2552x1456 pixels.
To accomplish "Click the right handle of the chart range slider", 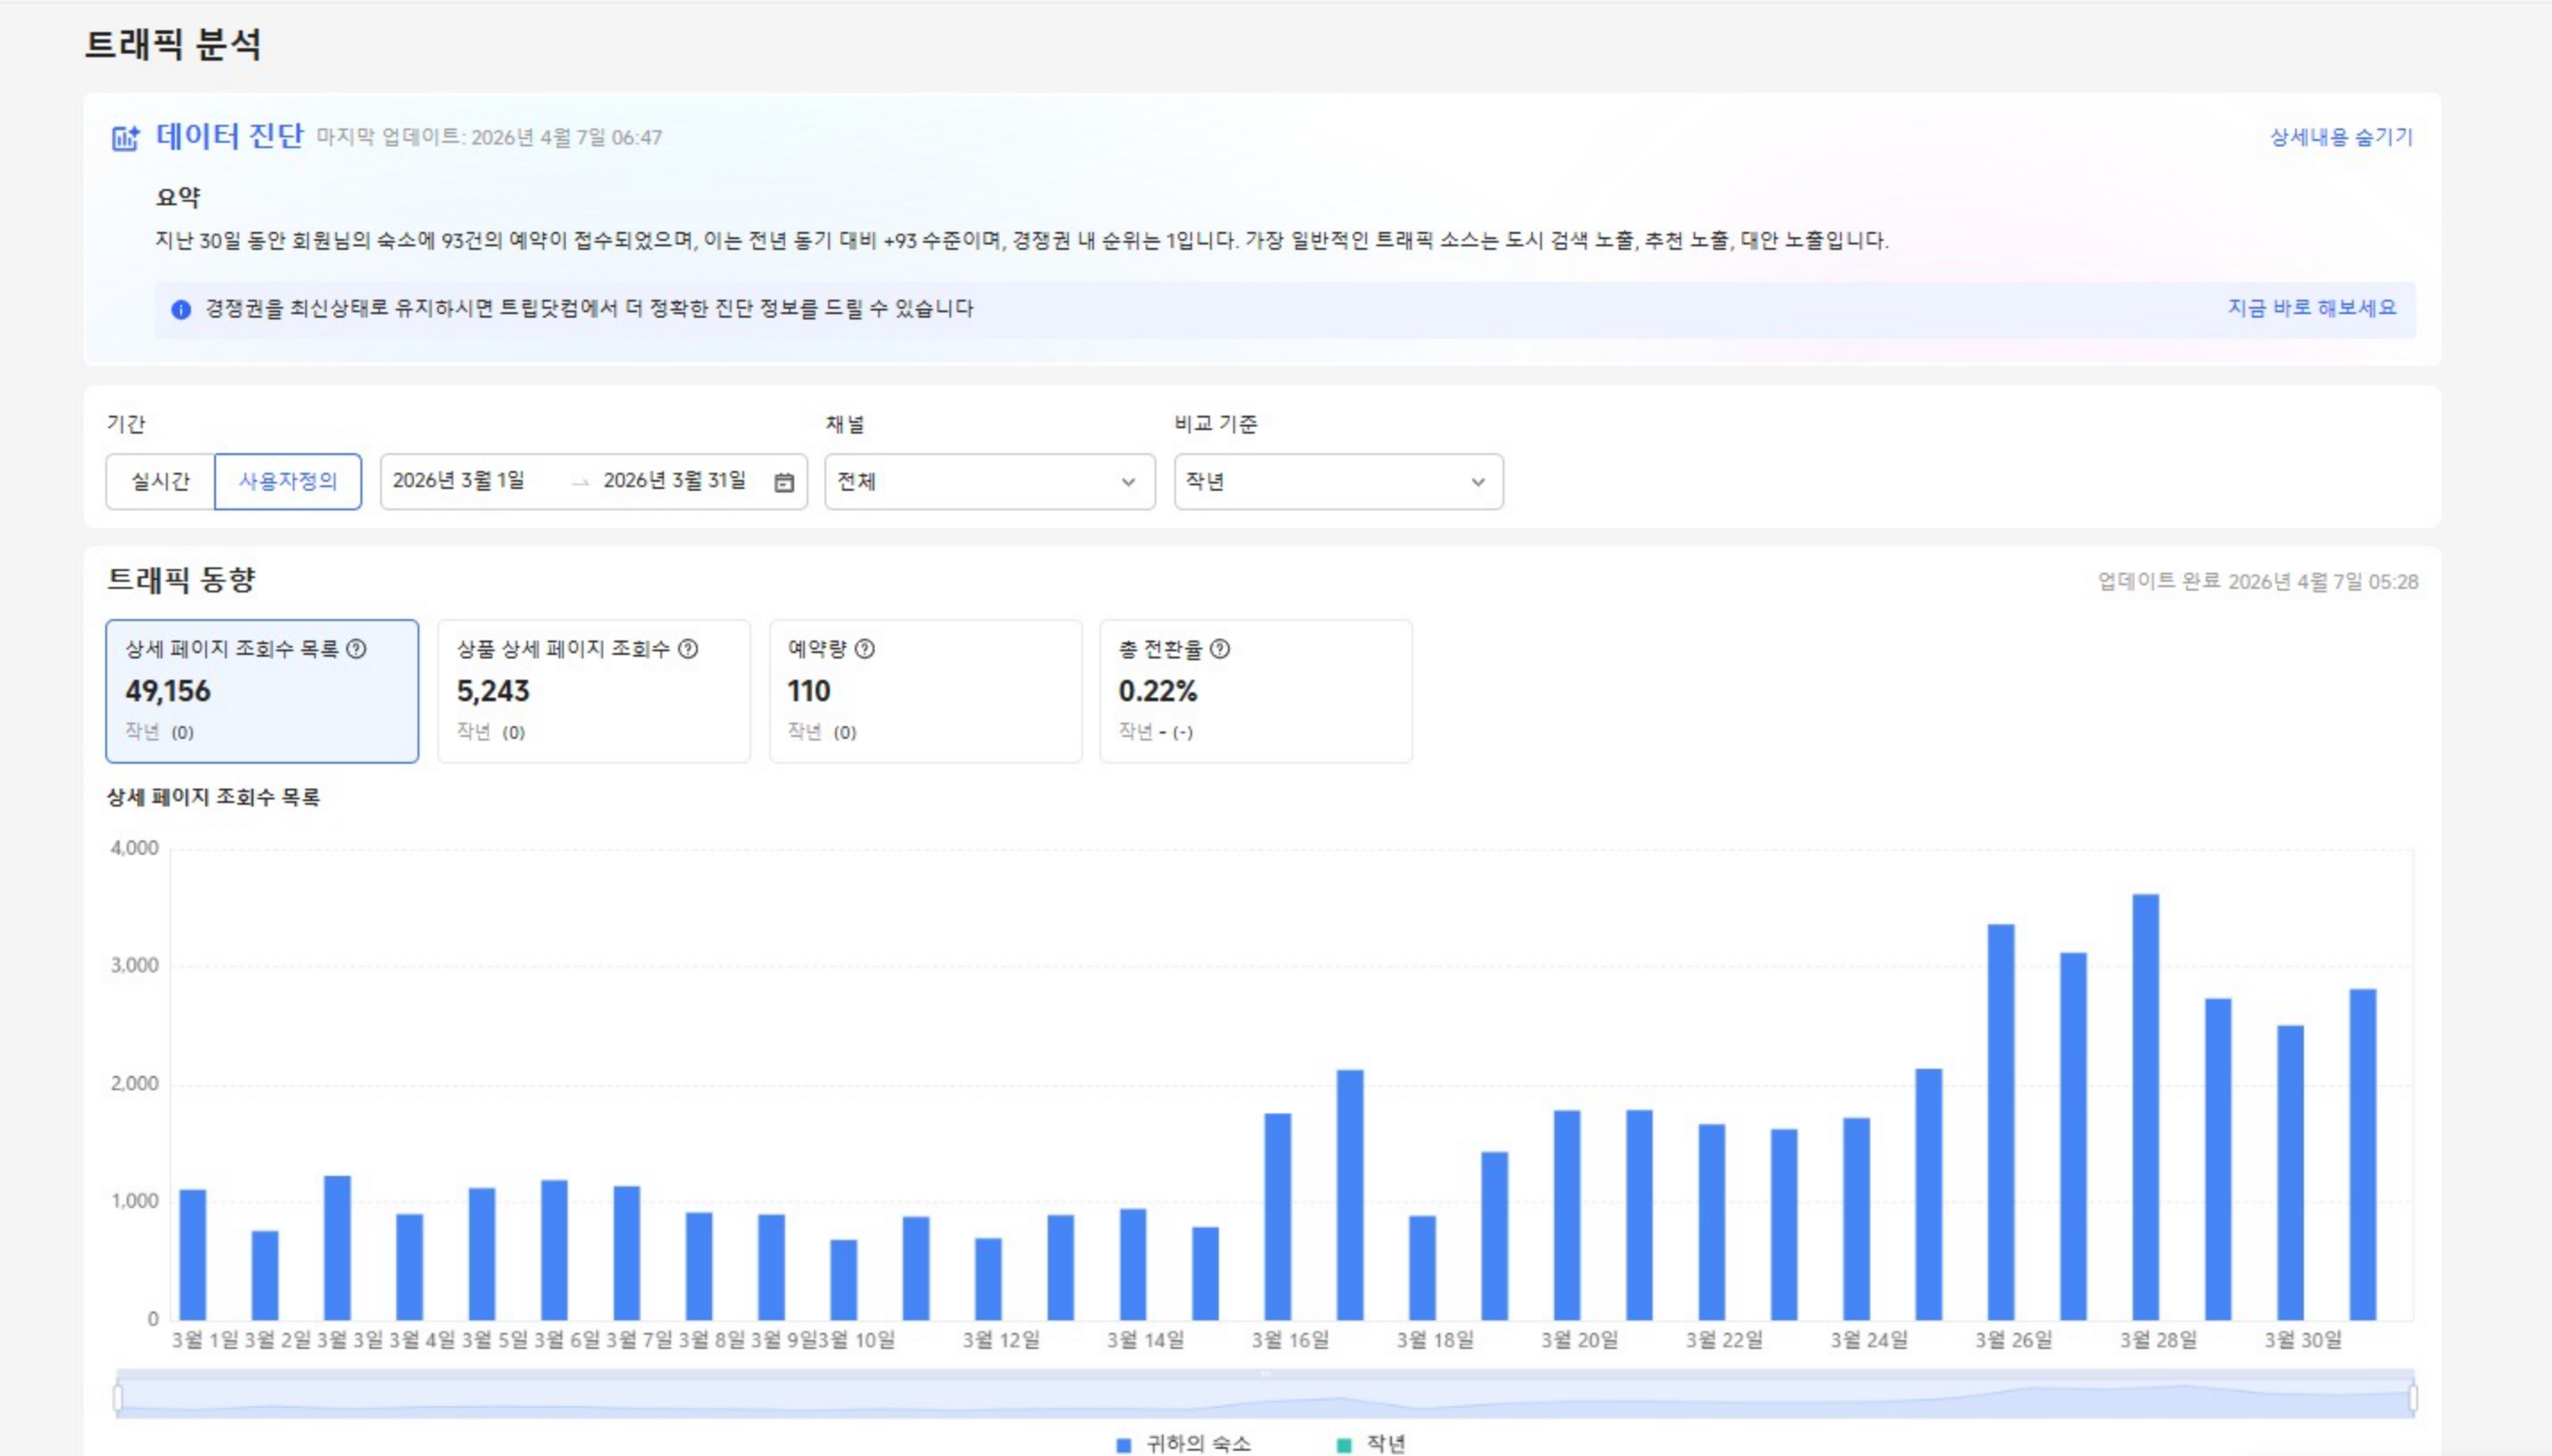I will (x=2413, y=1398).
